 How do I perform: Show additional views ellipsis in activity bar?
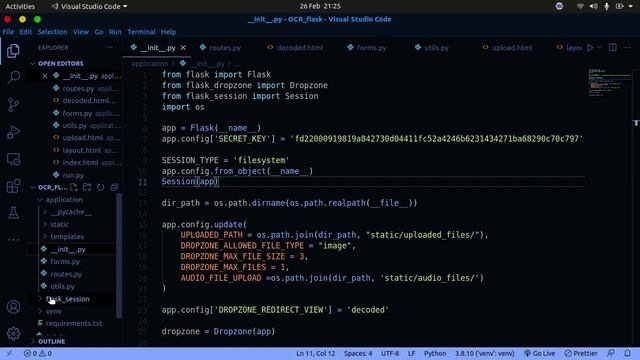[x=13, y=239]
